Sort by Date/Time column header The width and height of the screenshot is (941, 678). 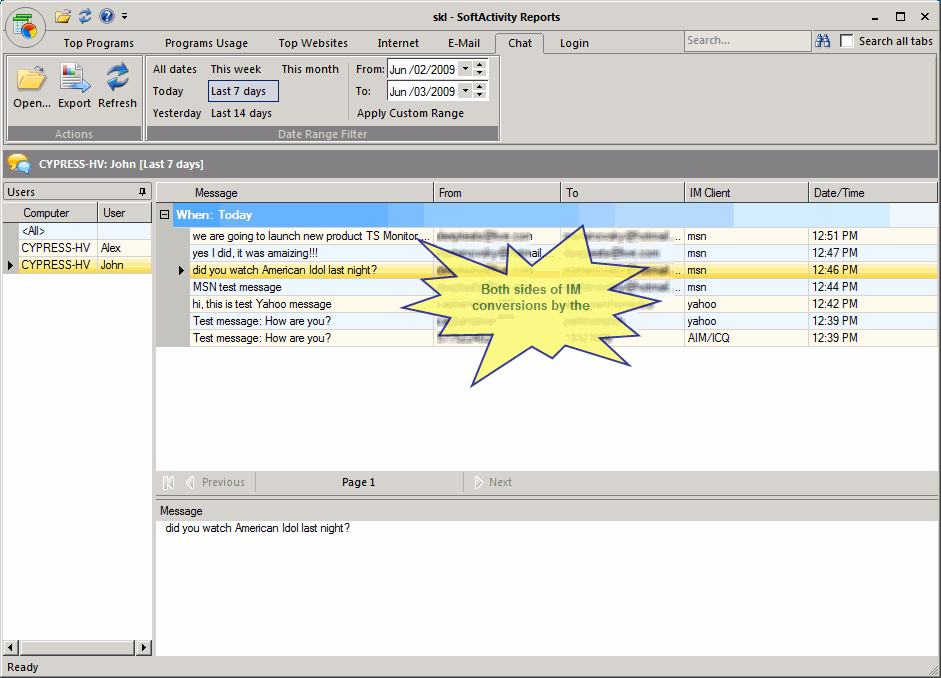[x=873, y=193]
